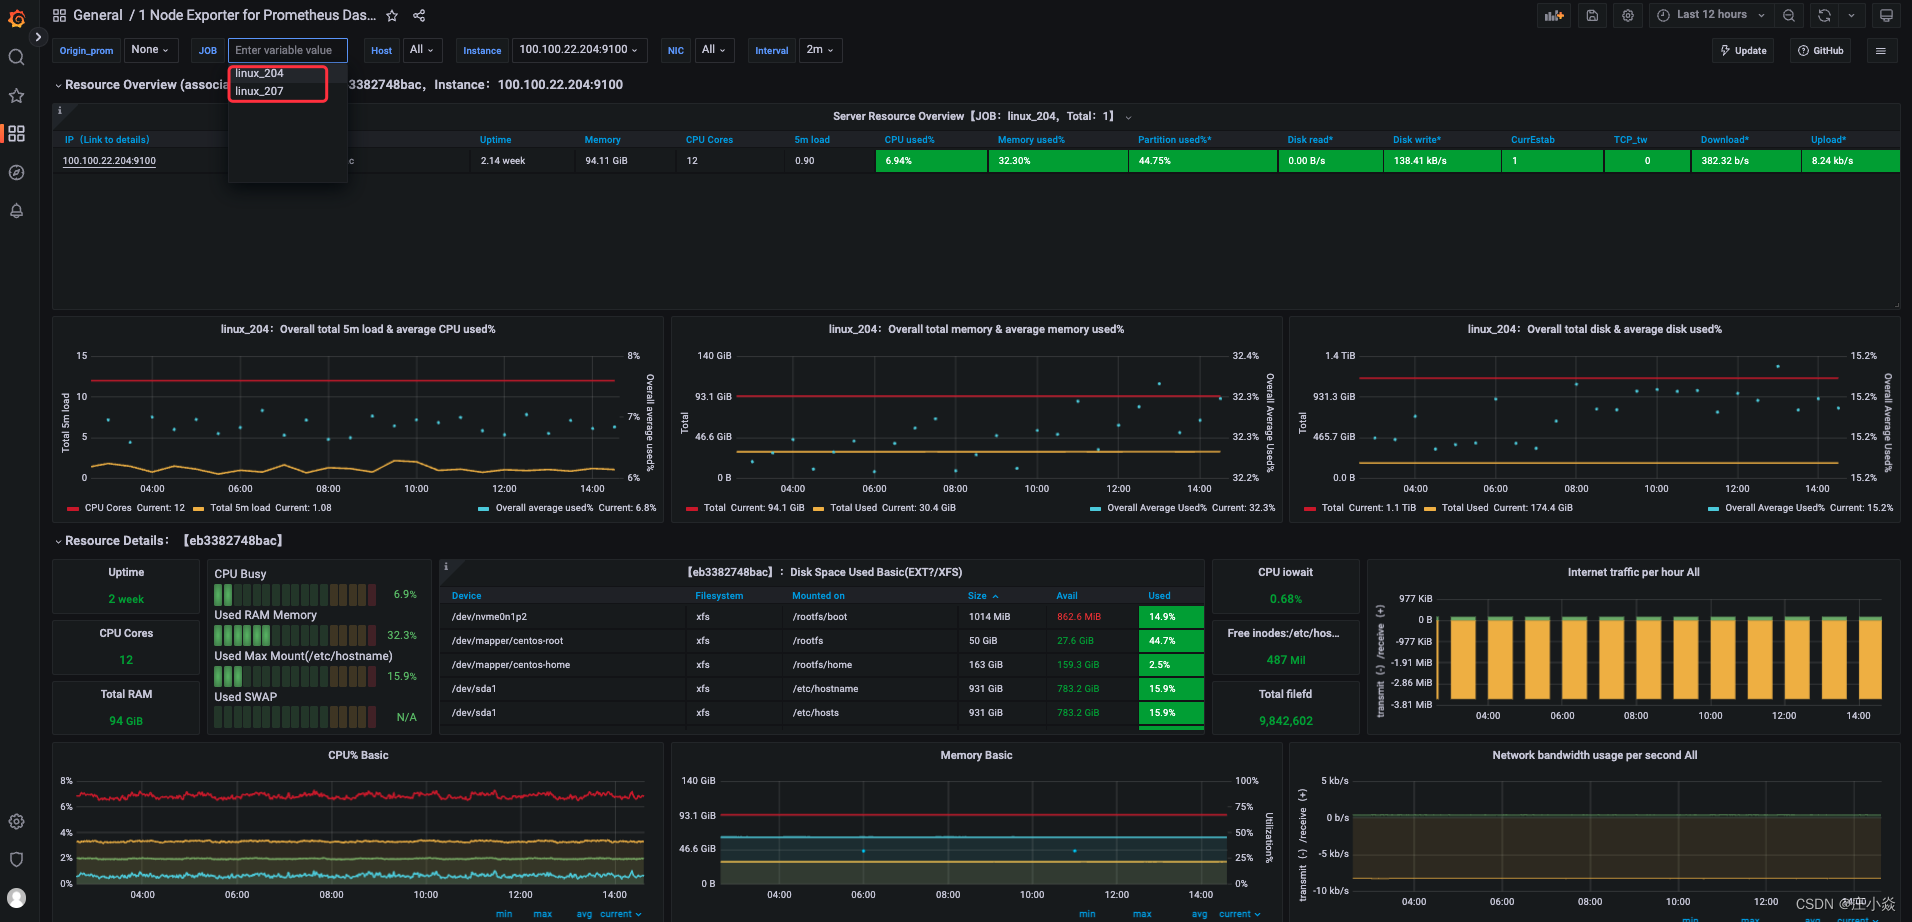Open dashboard settings gear in top bar
Screen dimensions: 1912x922
coord(1628,15)
